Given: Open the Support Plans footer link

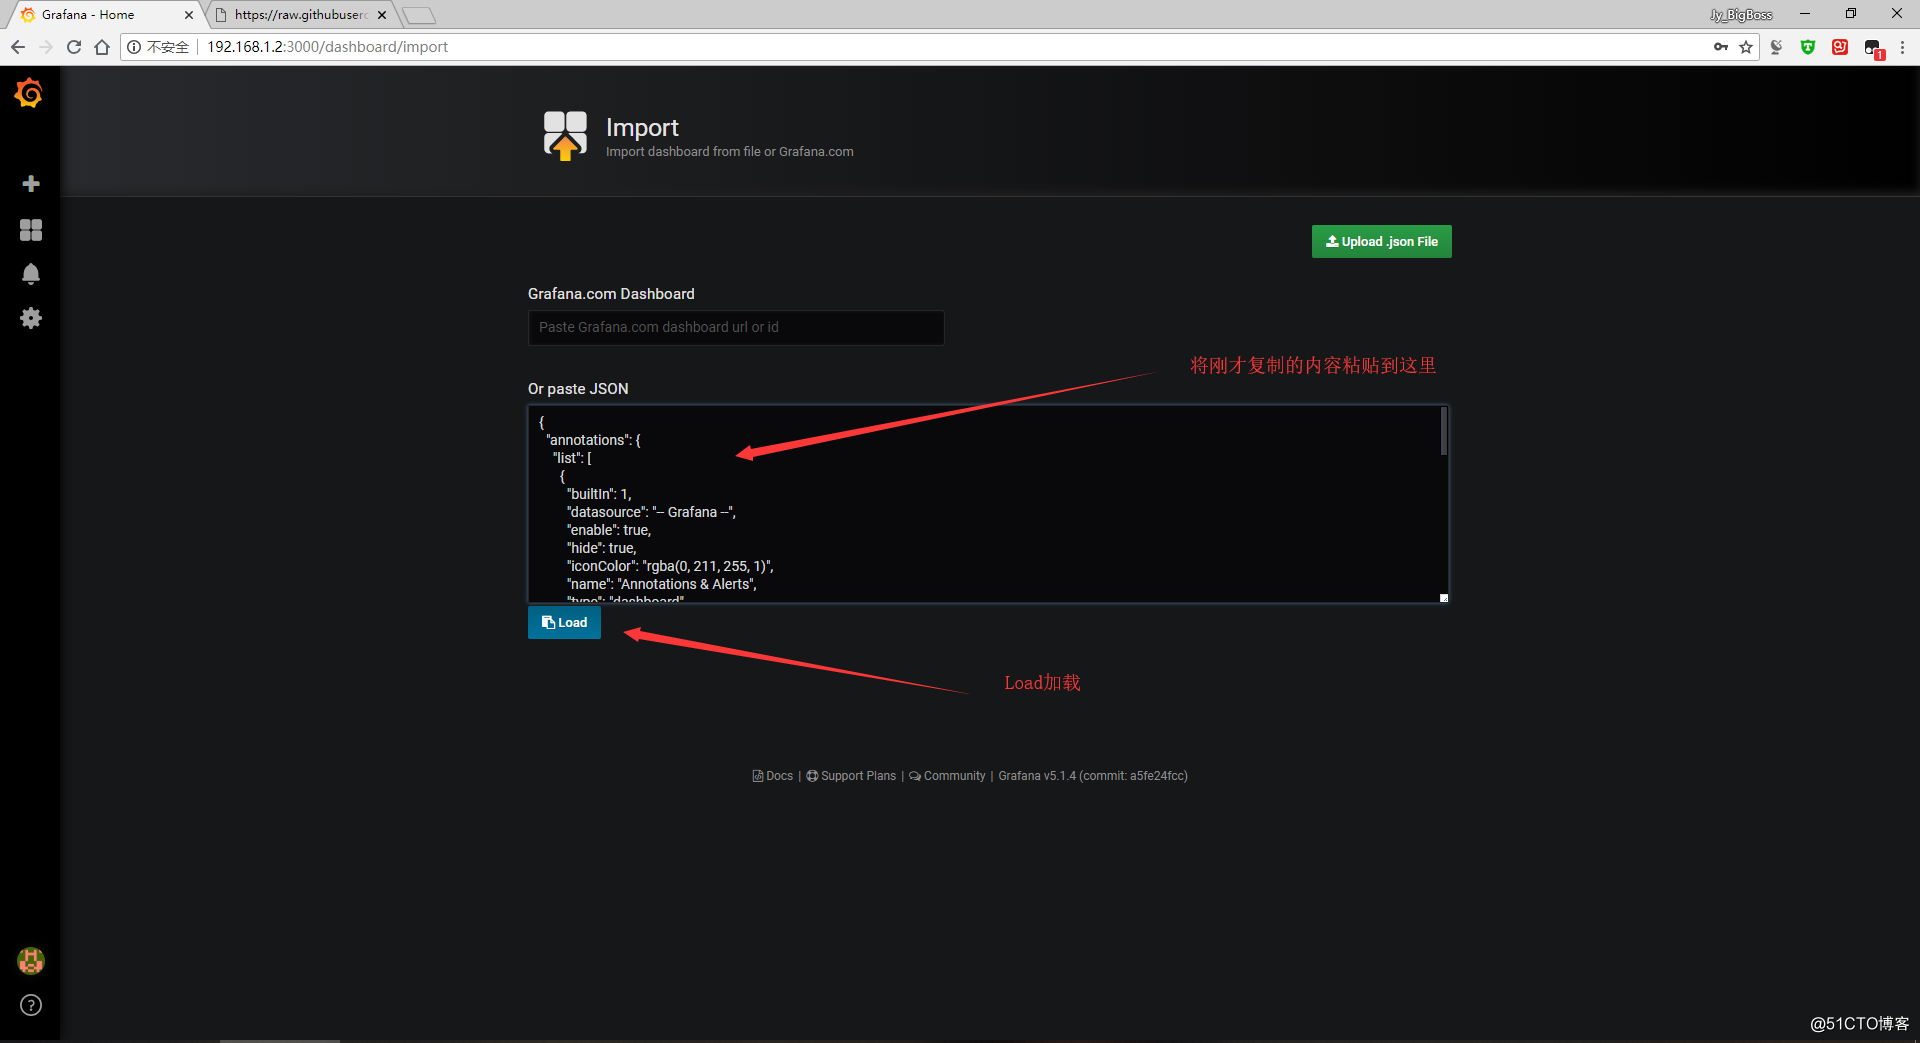Looking at the screenshot, I should point(851,776).
